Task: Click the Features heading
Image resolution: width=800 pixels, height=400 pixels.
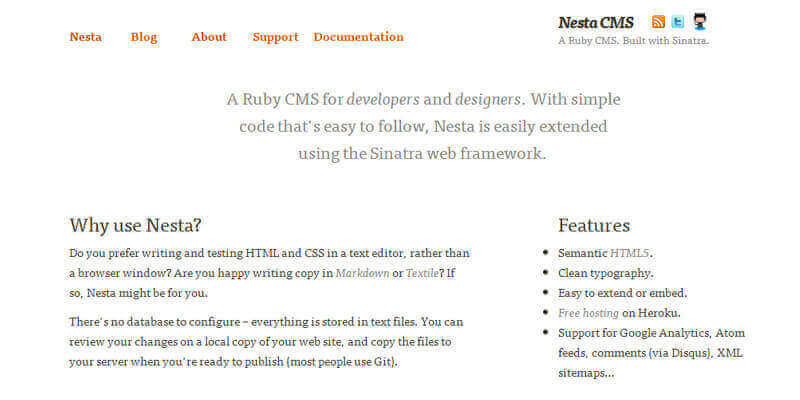Action: (x=594, y=226)
